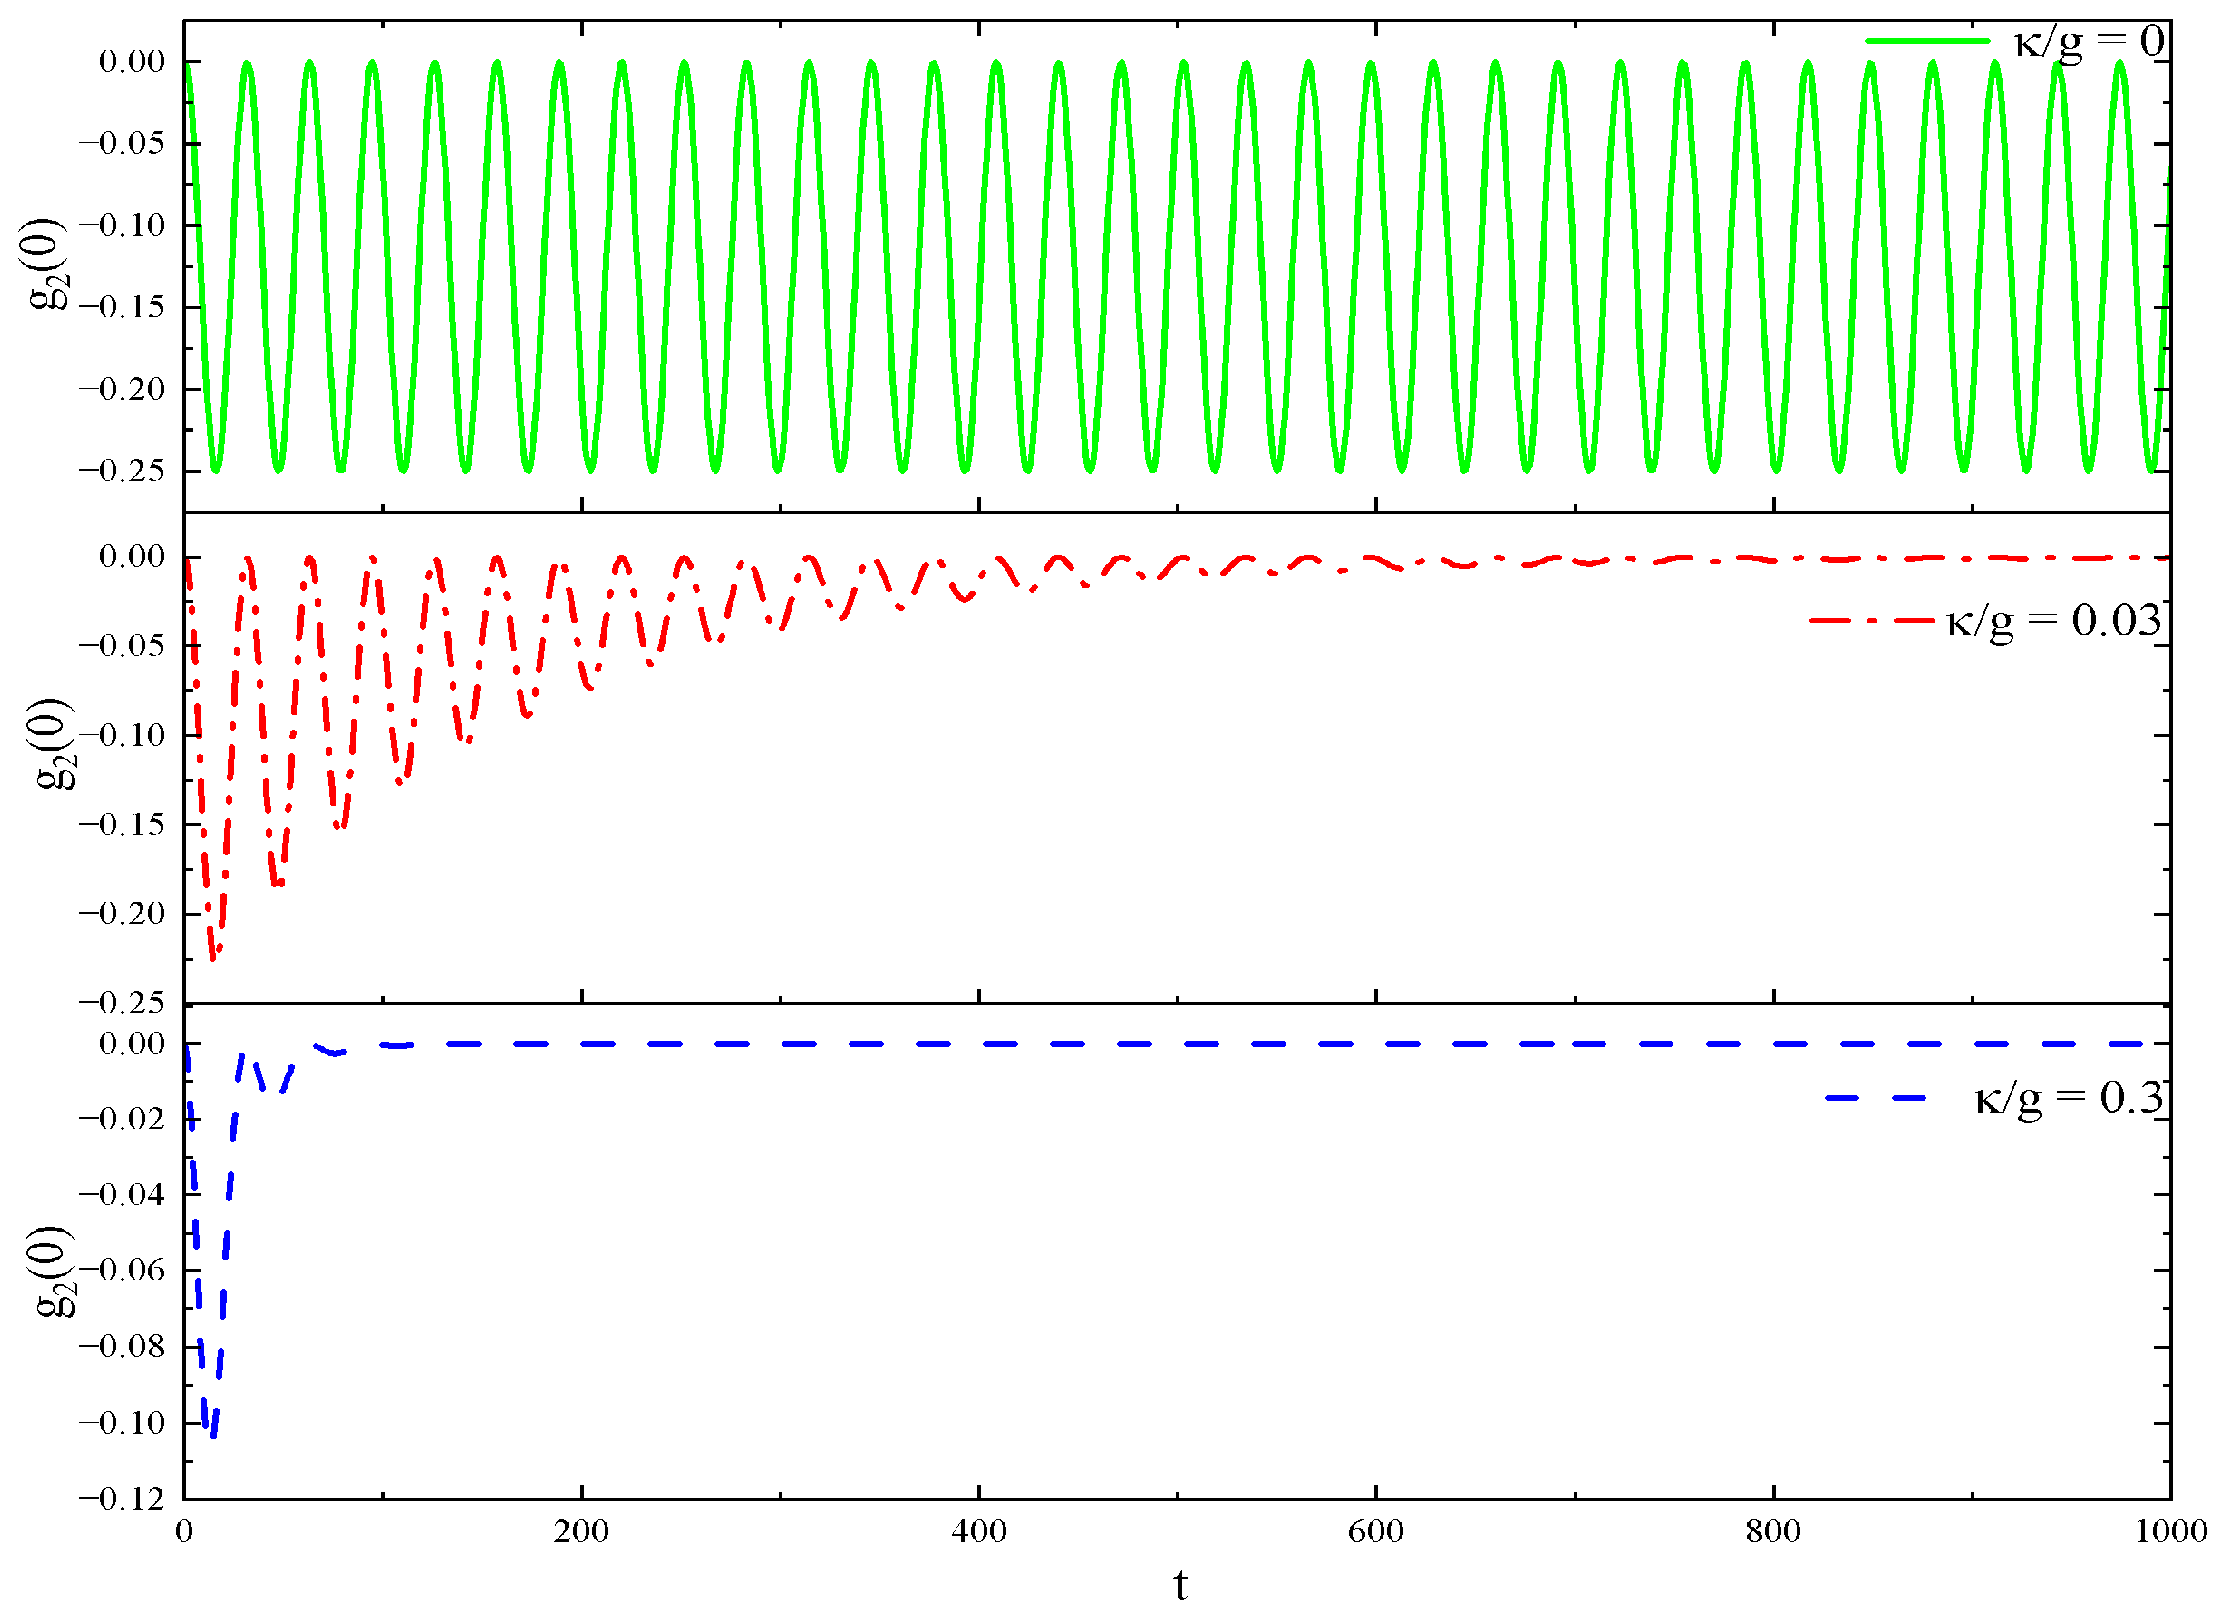Click the first minimum of the red curve
2223x1618 pixels.
(213, 958)
